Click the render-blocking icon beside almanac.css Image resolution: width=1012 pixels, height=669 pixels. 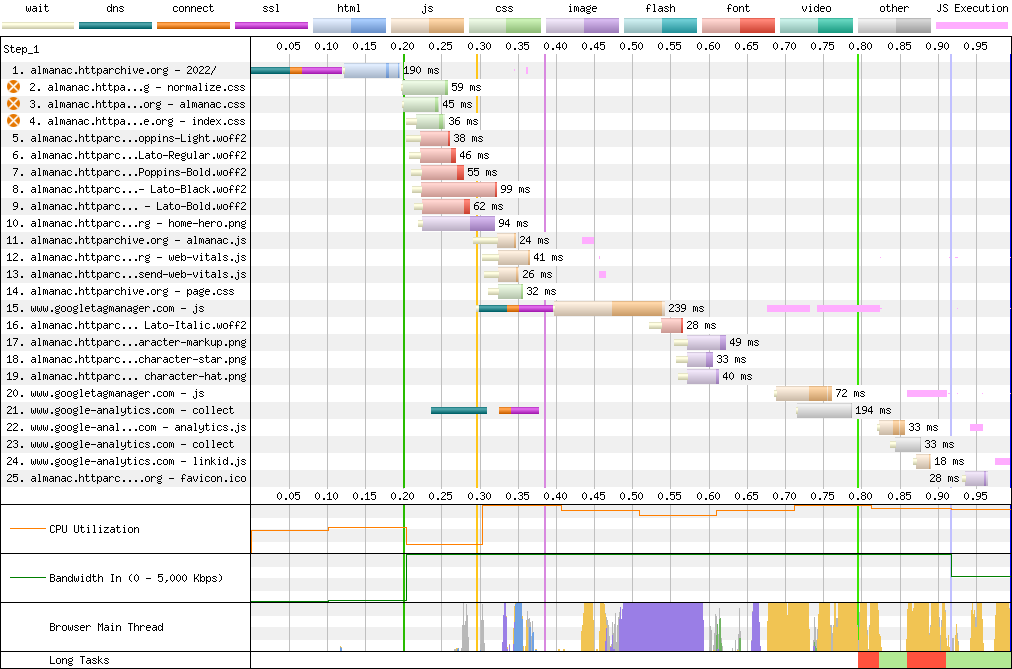click(14, 104)
